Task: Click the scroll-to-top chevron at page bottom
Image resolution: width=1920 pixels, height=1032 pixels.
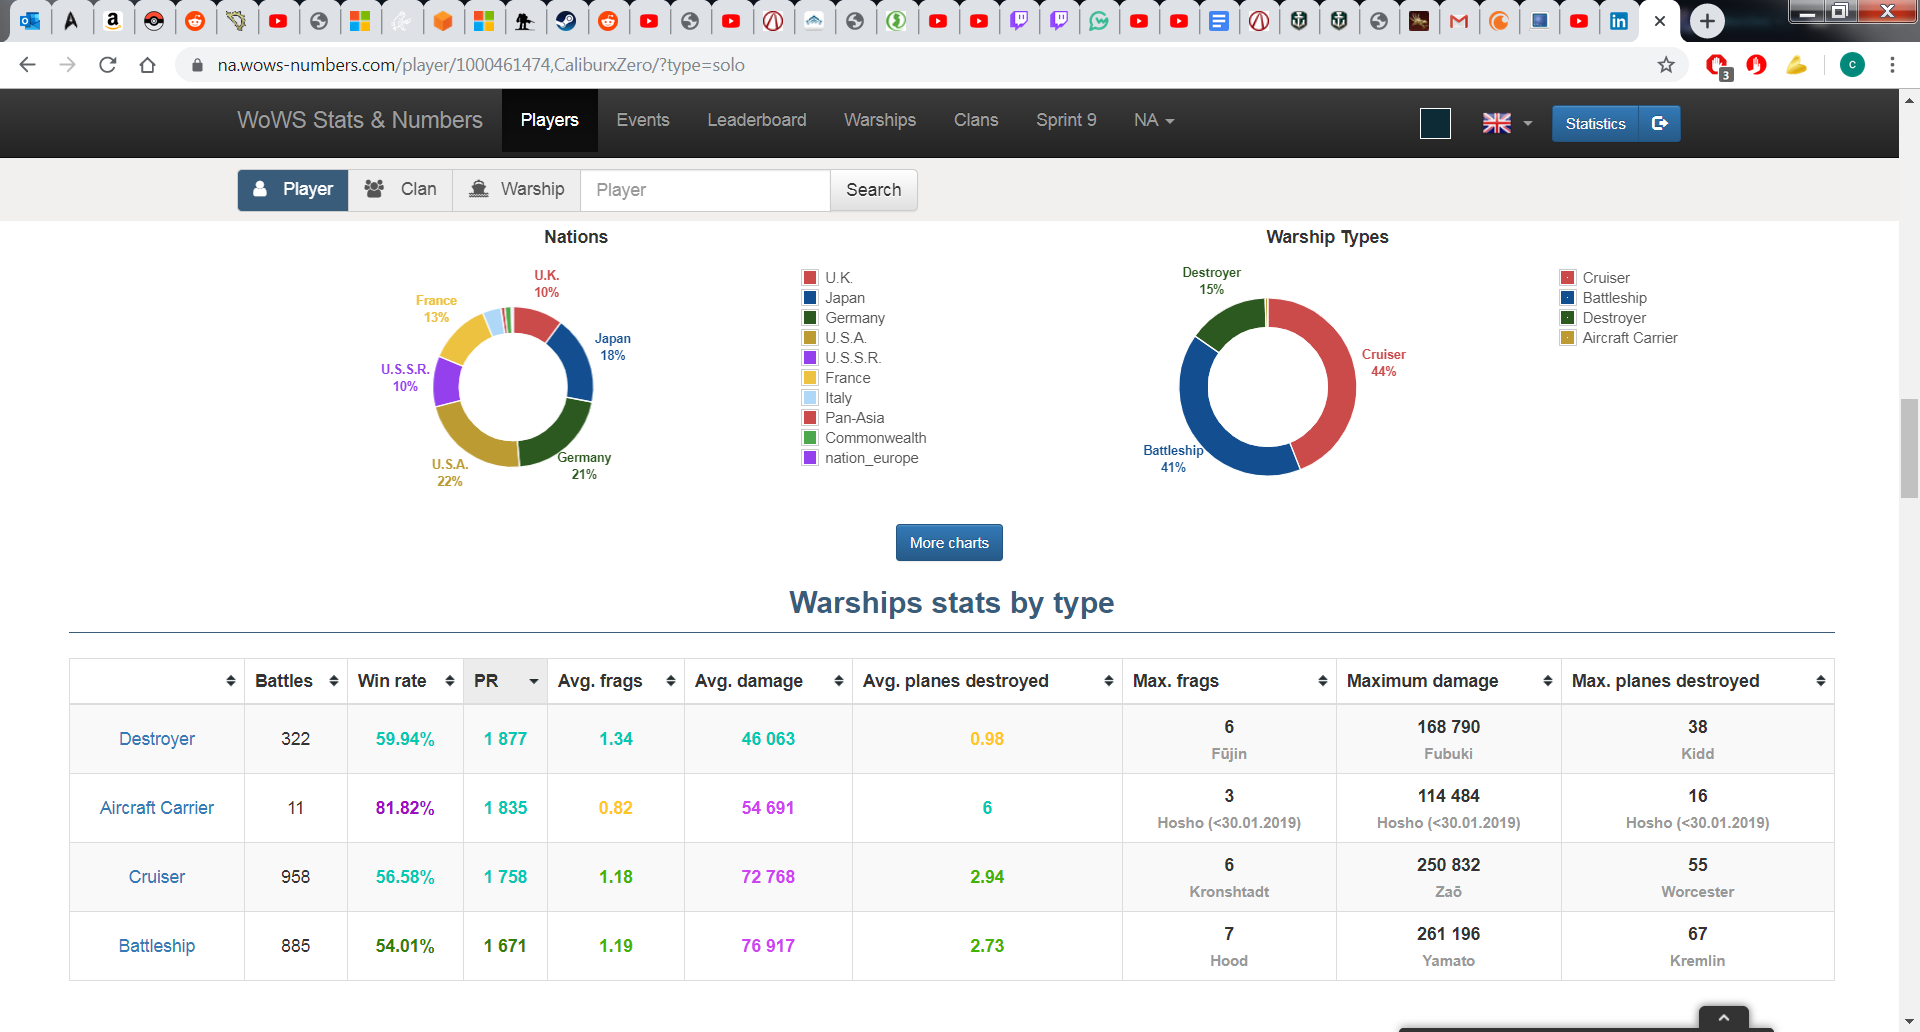Action: (1723, 1017)
